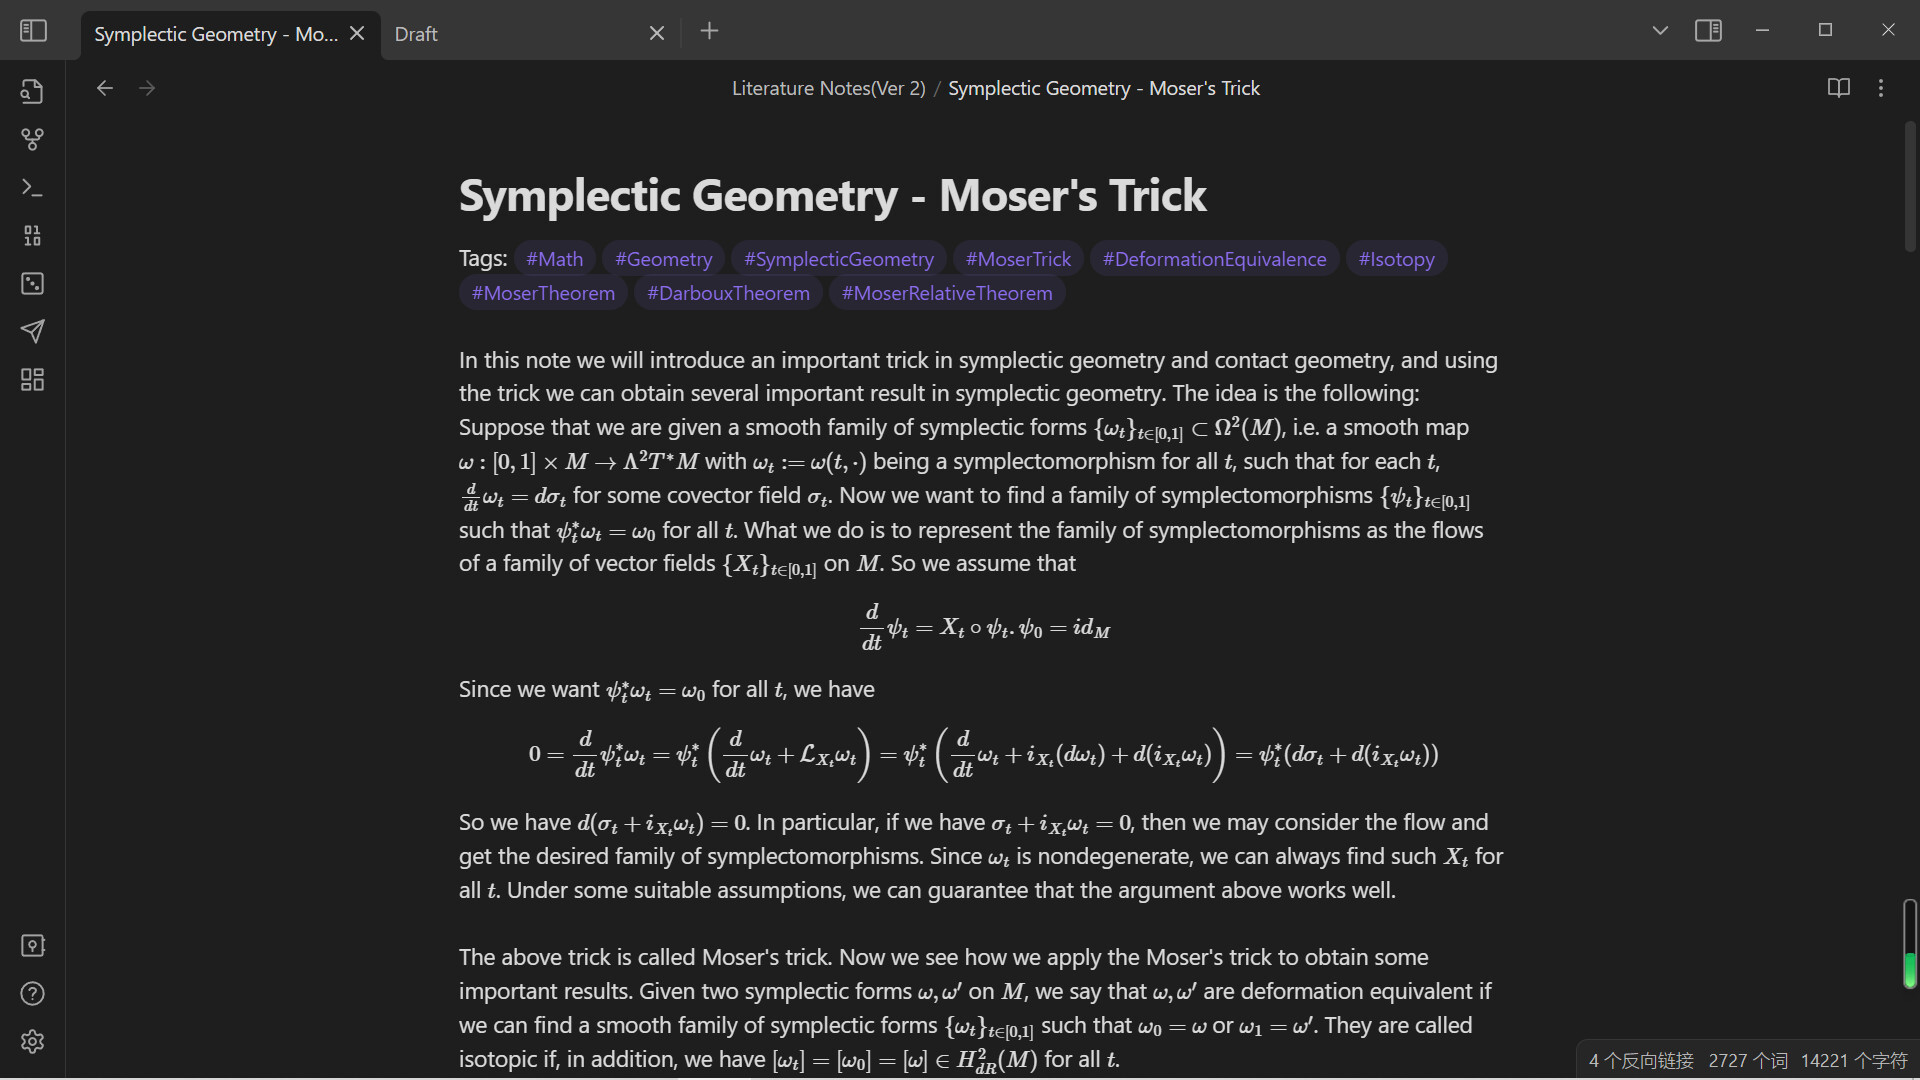Screen dimensions: 1920x1080
Task: Open Literature Notes(Ver 2) breadcrumb folder
Action: click(x=828, y=88)
